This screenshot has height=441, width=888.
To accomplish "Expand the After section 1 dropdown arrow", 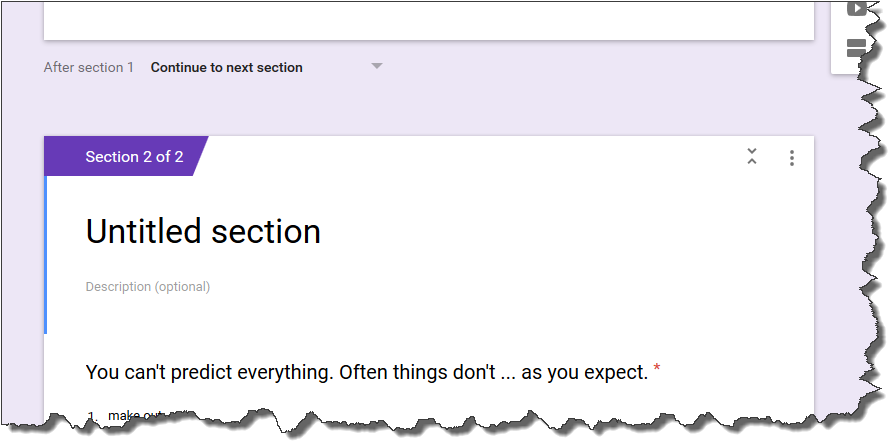I will (377, 66).
